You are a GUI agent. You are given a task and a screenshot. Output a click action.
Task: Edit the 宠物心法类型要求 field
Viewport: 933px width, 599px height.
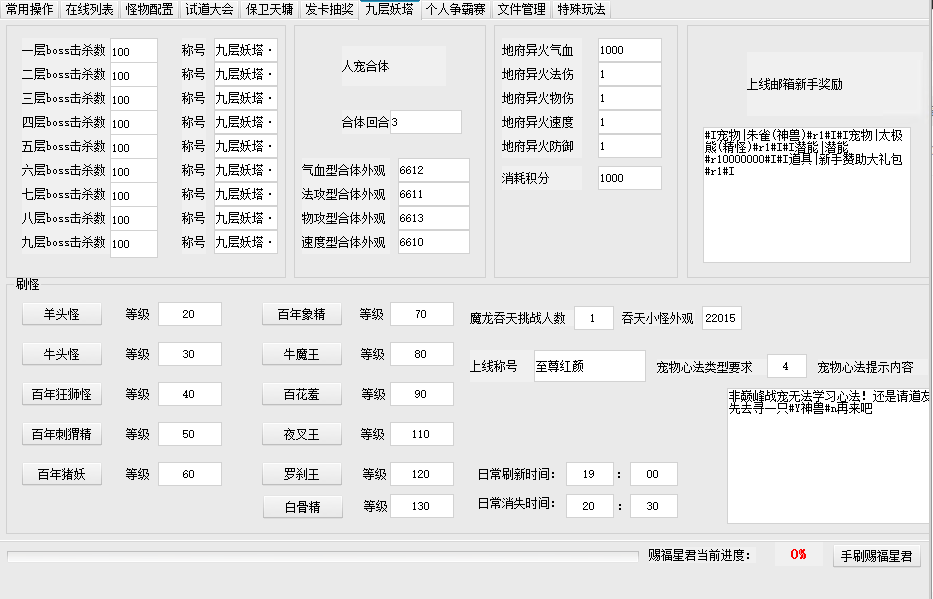click(x=787, y=366)
